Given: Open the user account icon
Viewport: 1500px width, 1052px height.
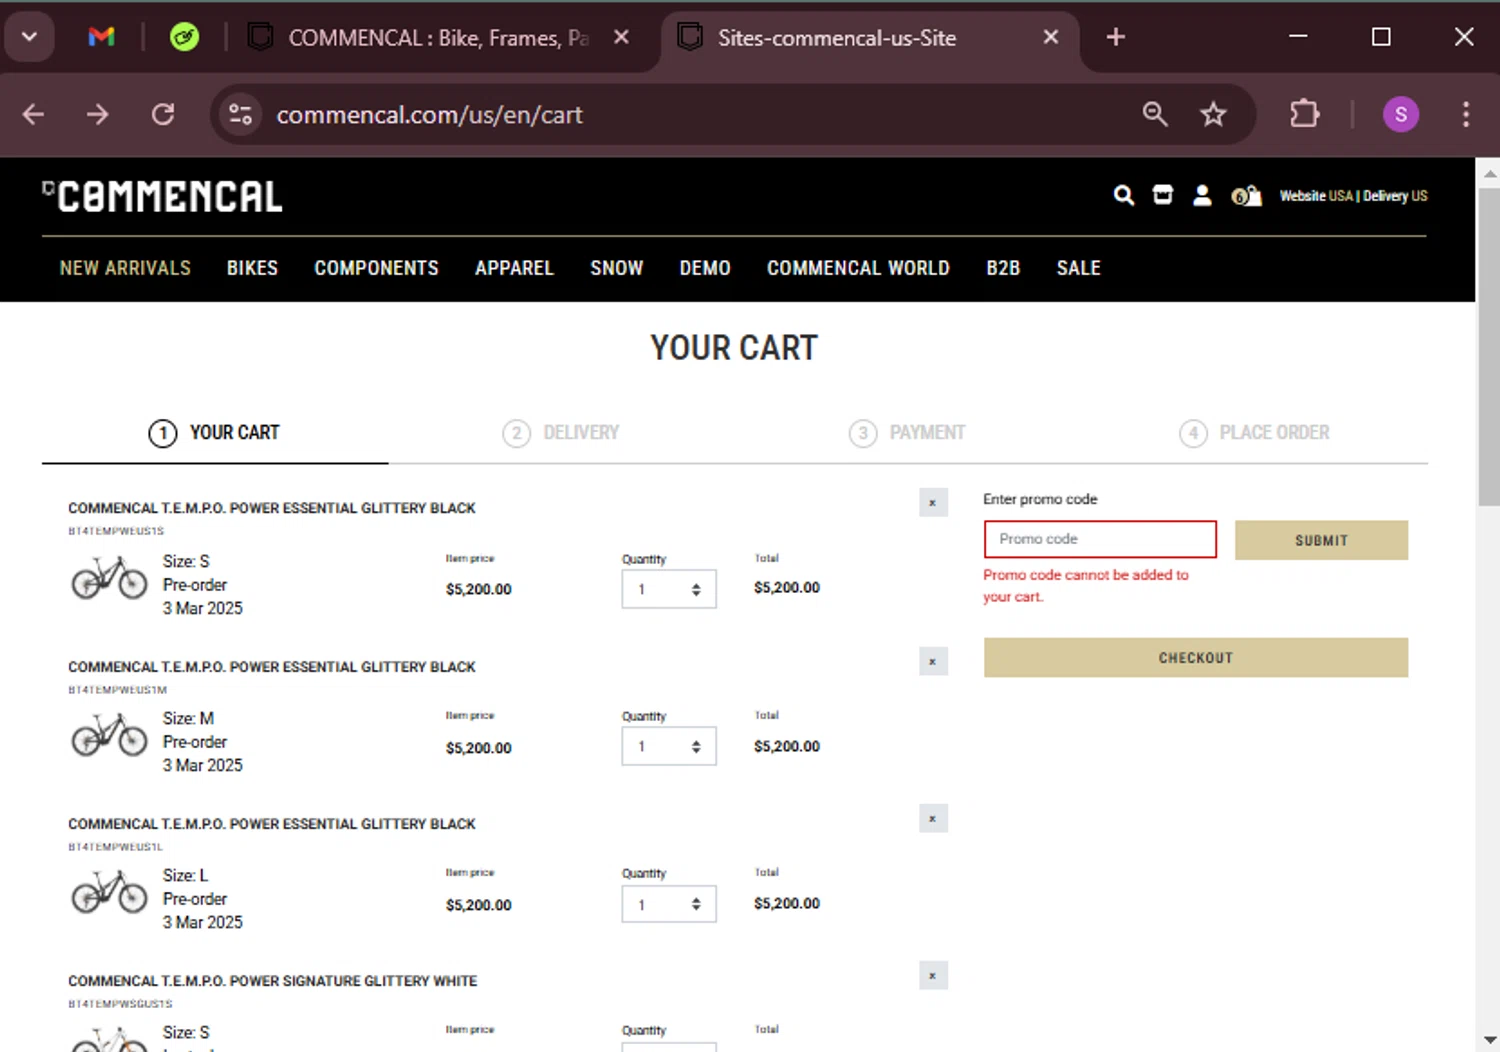Looking at the screenshot, I should 1202,195.
